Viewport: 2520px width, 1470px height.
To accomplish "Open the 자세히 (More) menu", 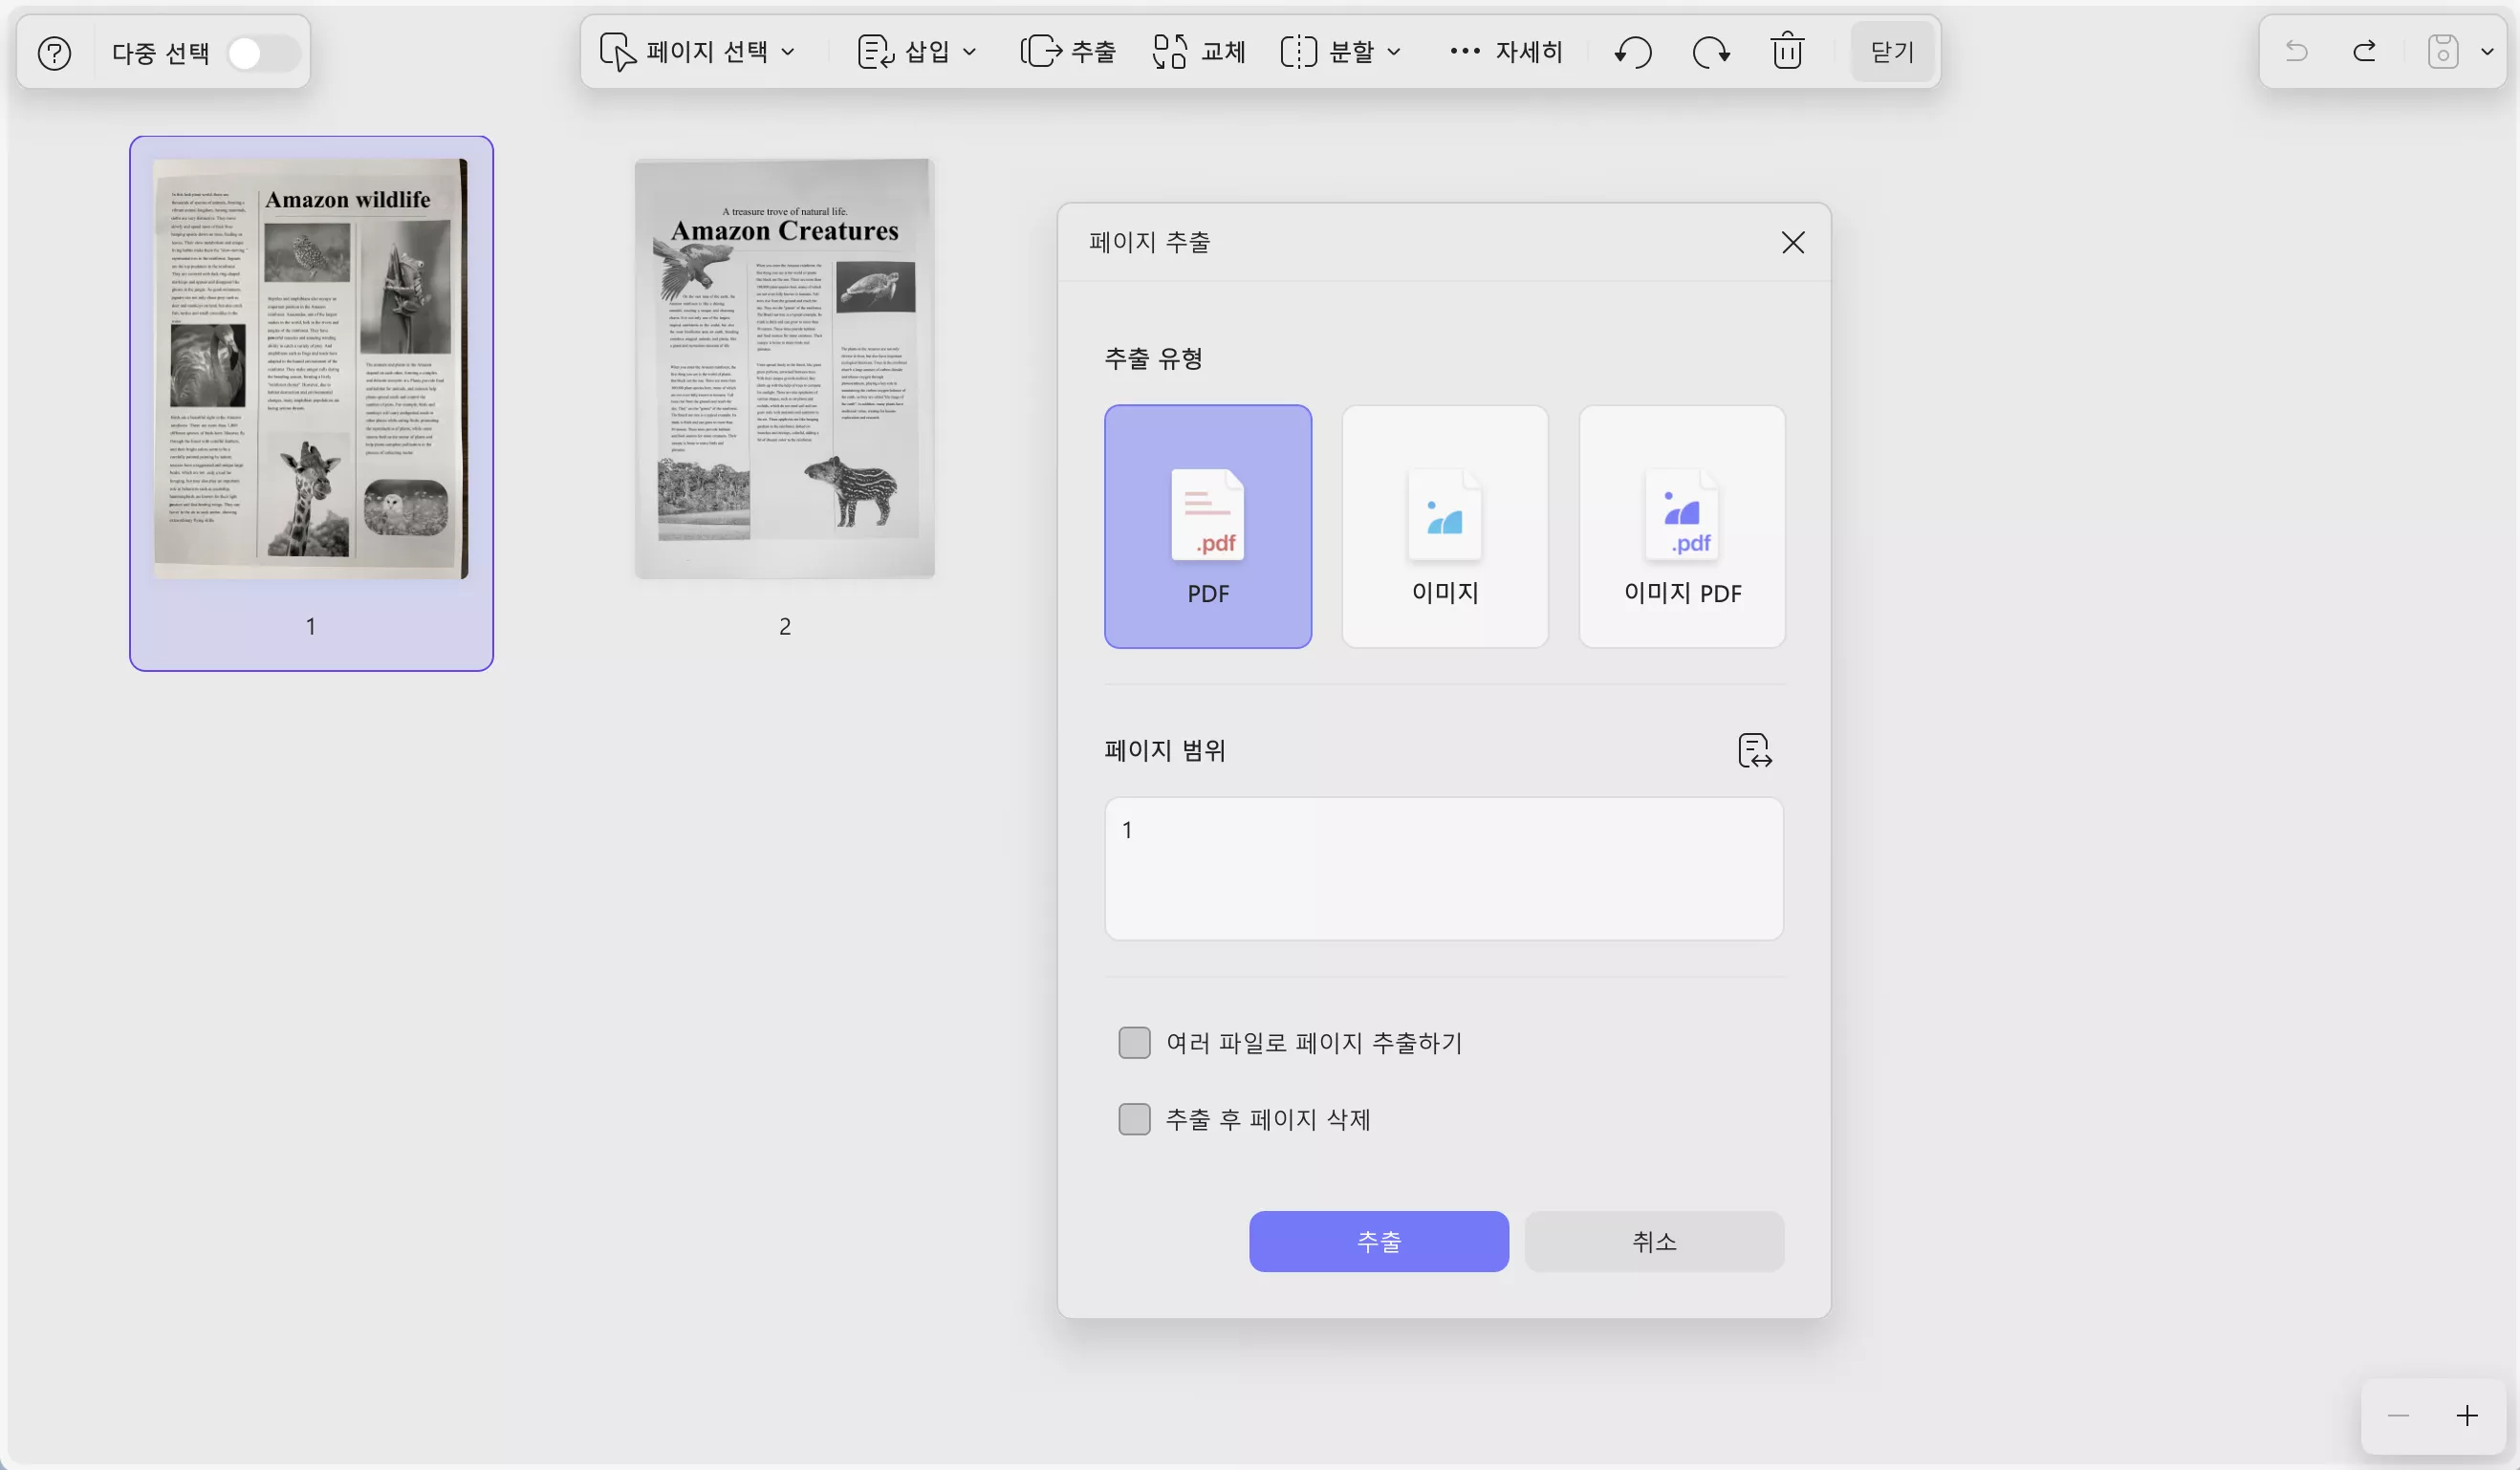I will pos(1505,51).
